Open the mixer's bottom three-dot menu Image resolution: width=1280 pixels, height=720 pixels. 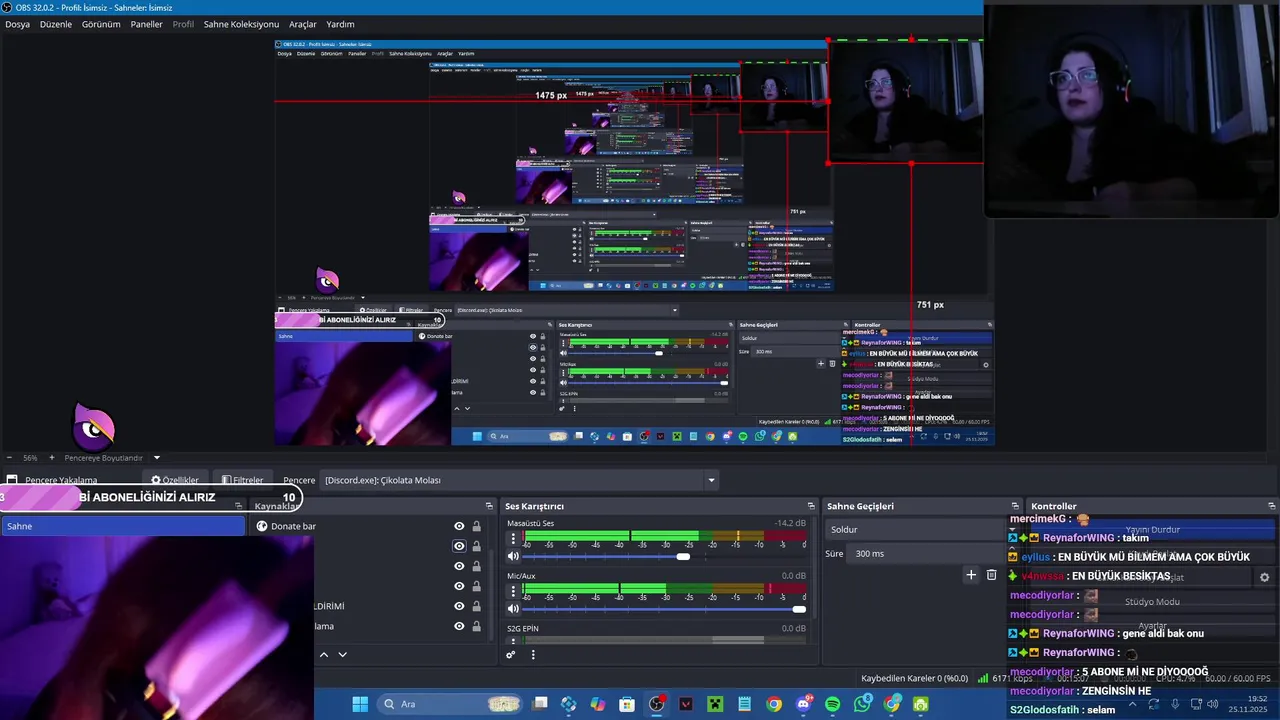tap(533, 655)
